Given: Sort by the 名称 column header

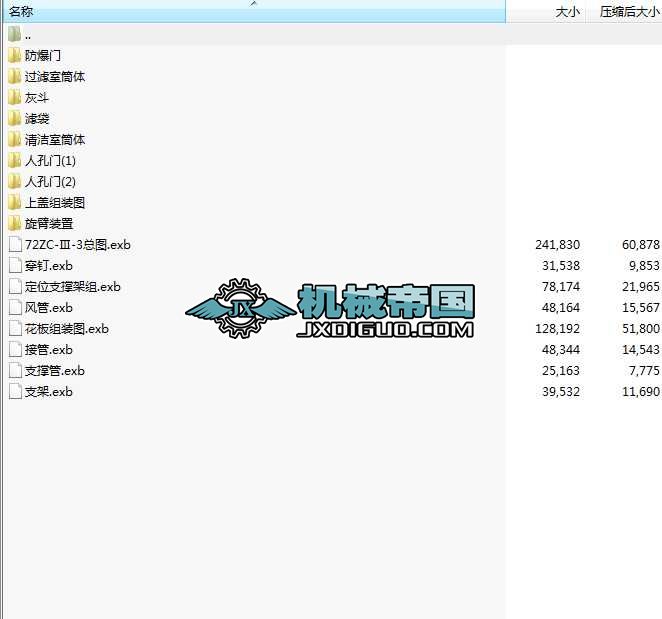Looking at the screenshot, I should tap(253, 11).
